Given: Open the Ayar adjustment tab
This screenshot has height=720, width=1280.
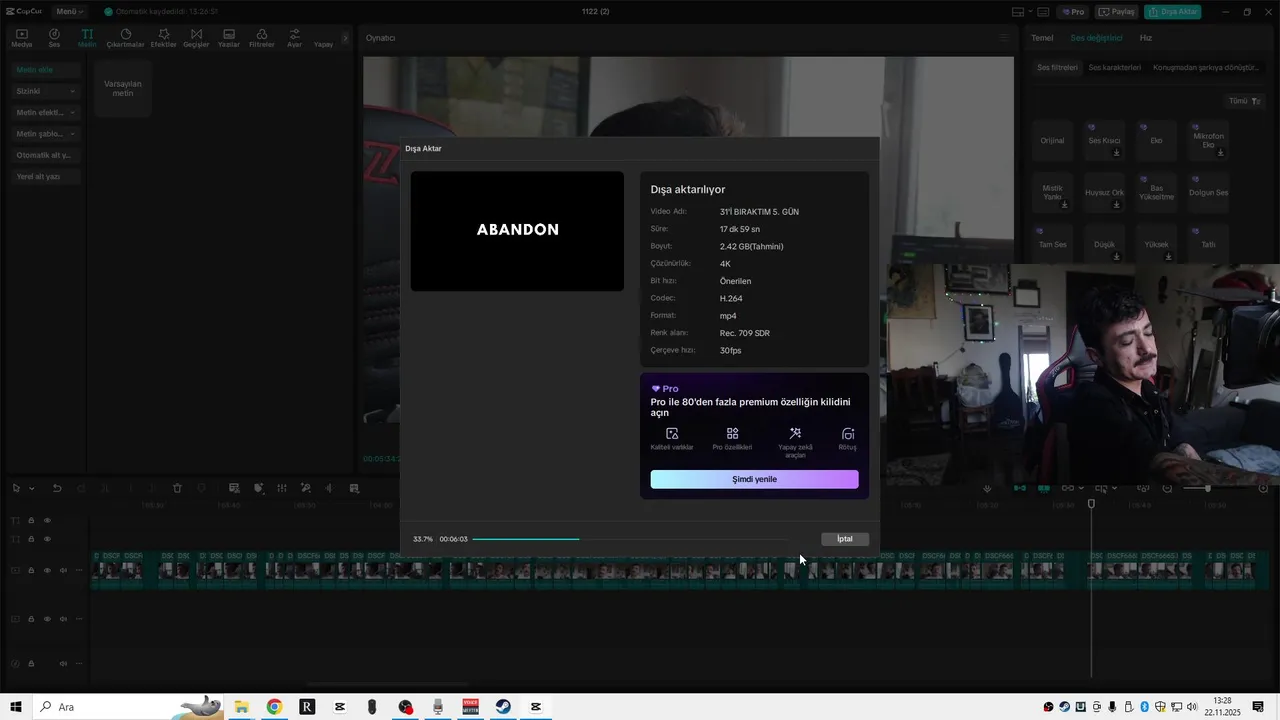Looking at the screenshot, I should coord(294,38).
